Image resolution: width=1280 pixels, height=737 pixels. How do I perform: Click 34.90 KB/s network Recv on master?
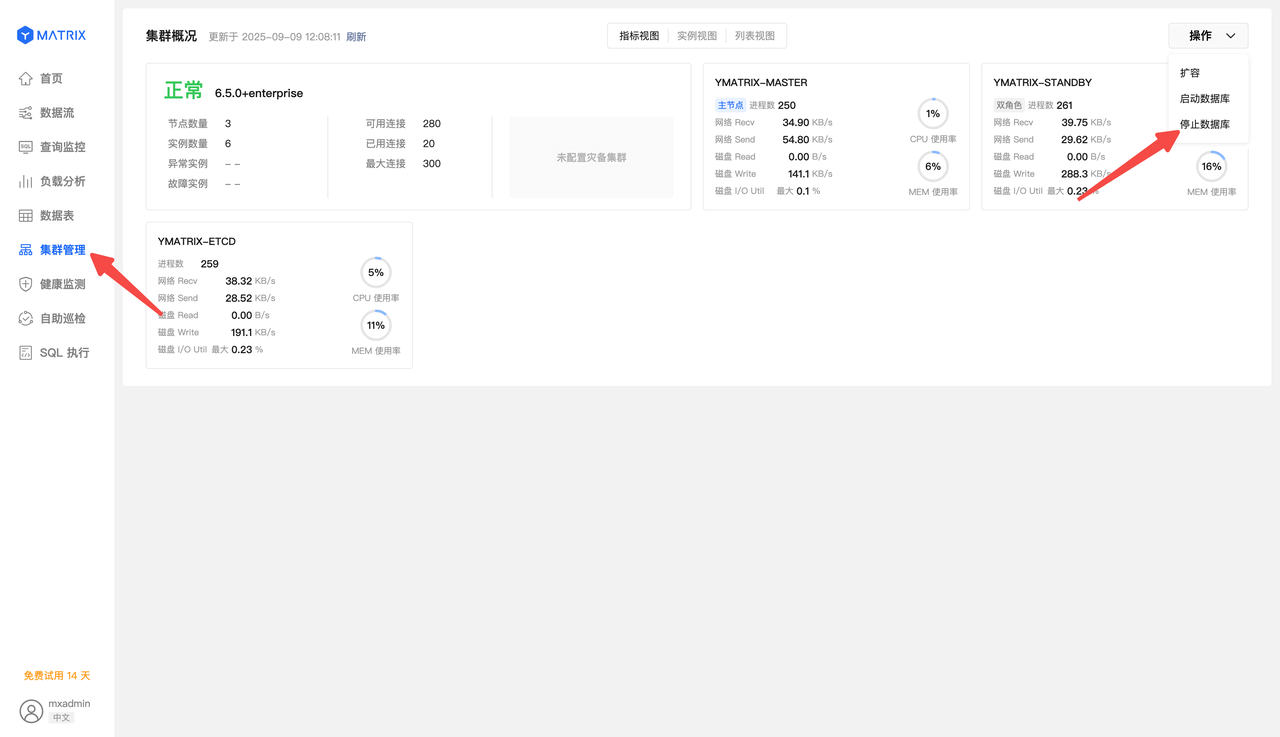pyautogui.click(x=807, y=122)
